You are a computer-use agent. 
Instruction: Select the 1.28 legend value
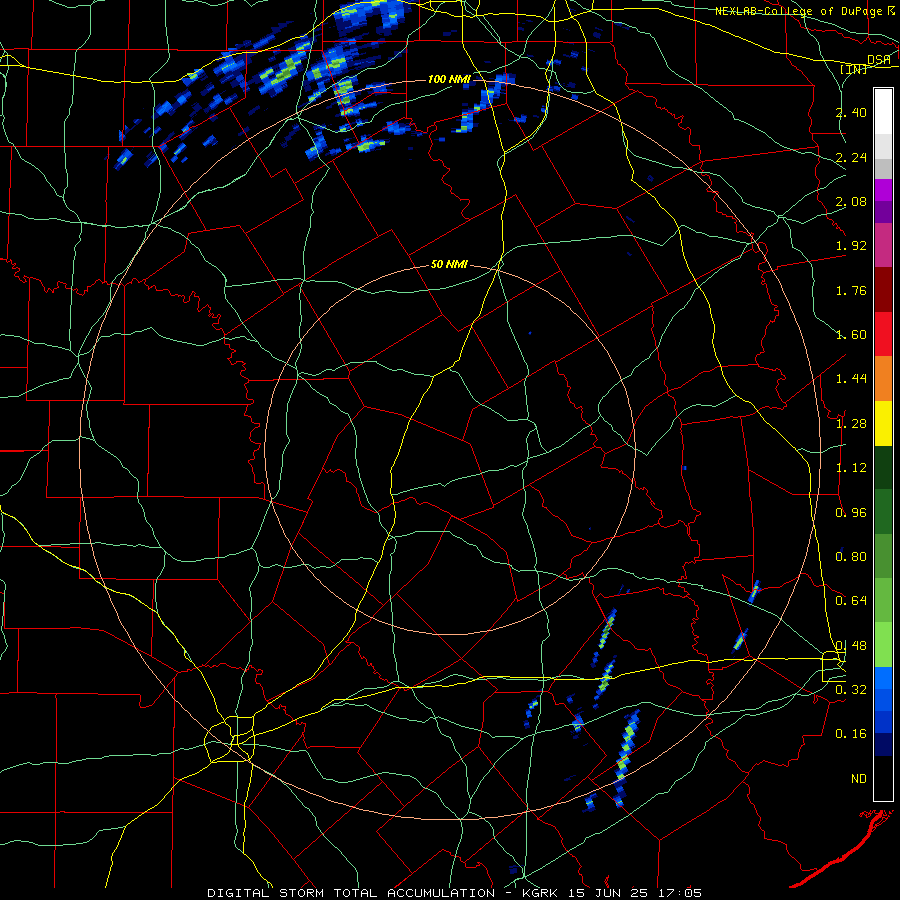click(851, 424)
